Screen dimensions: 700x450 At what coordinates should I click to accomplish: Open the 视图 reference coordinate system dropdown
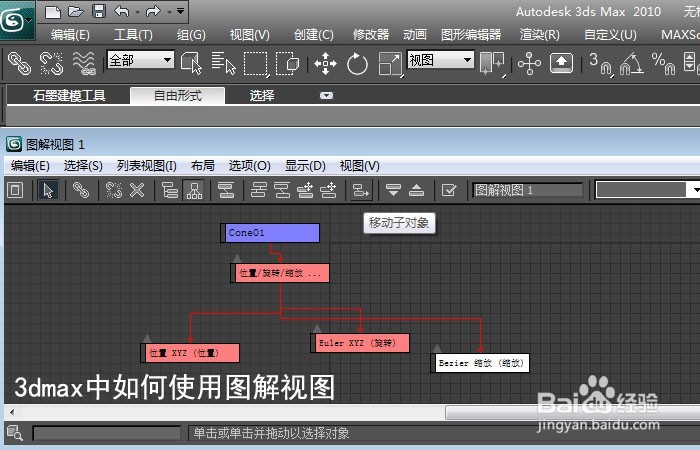point(440,59)
